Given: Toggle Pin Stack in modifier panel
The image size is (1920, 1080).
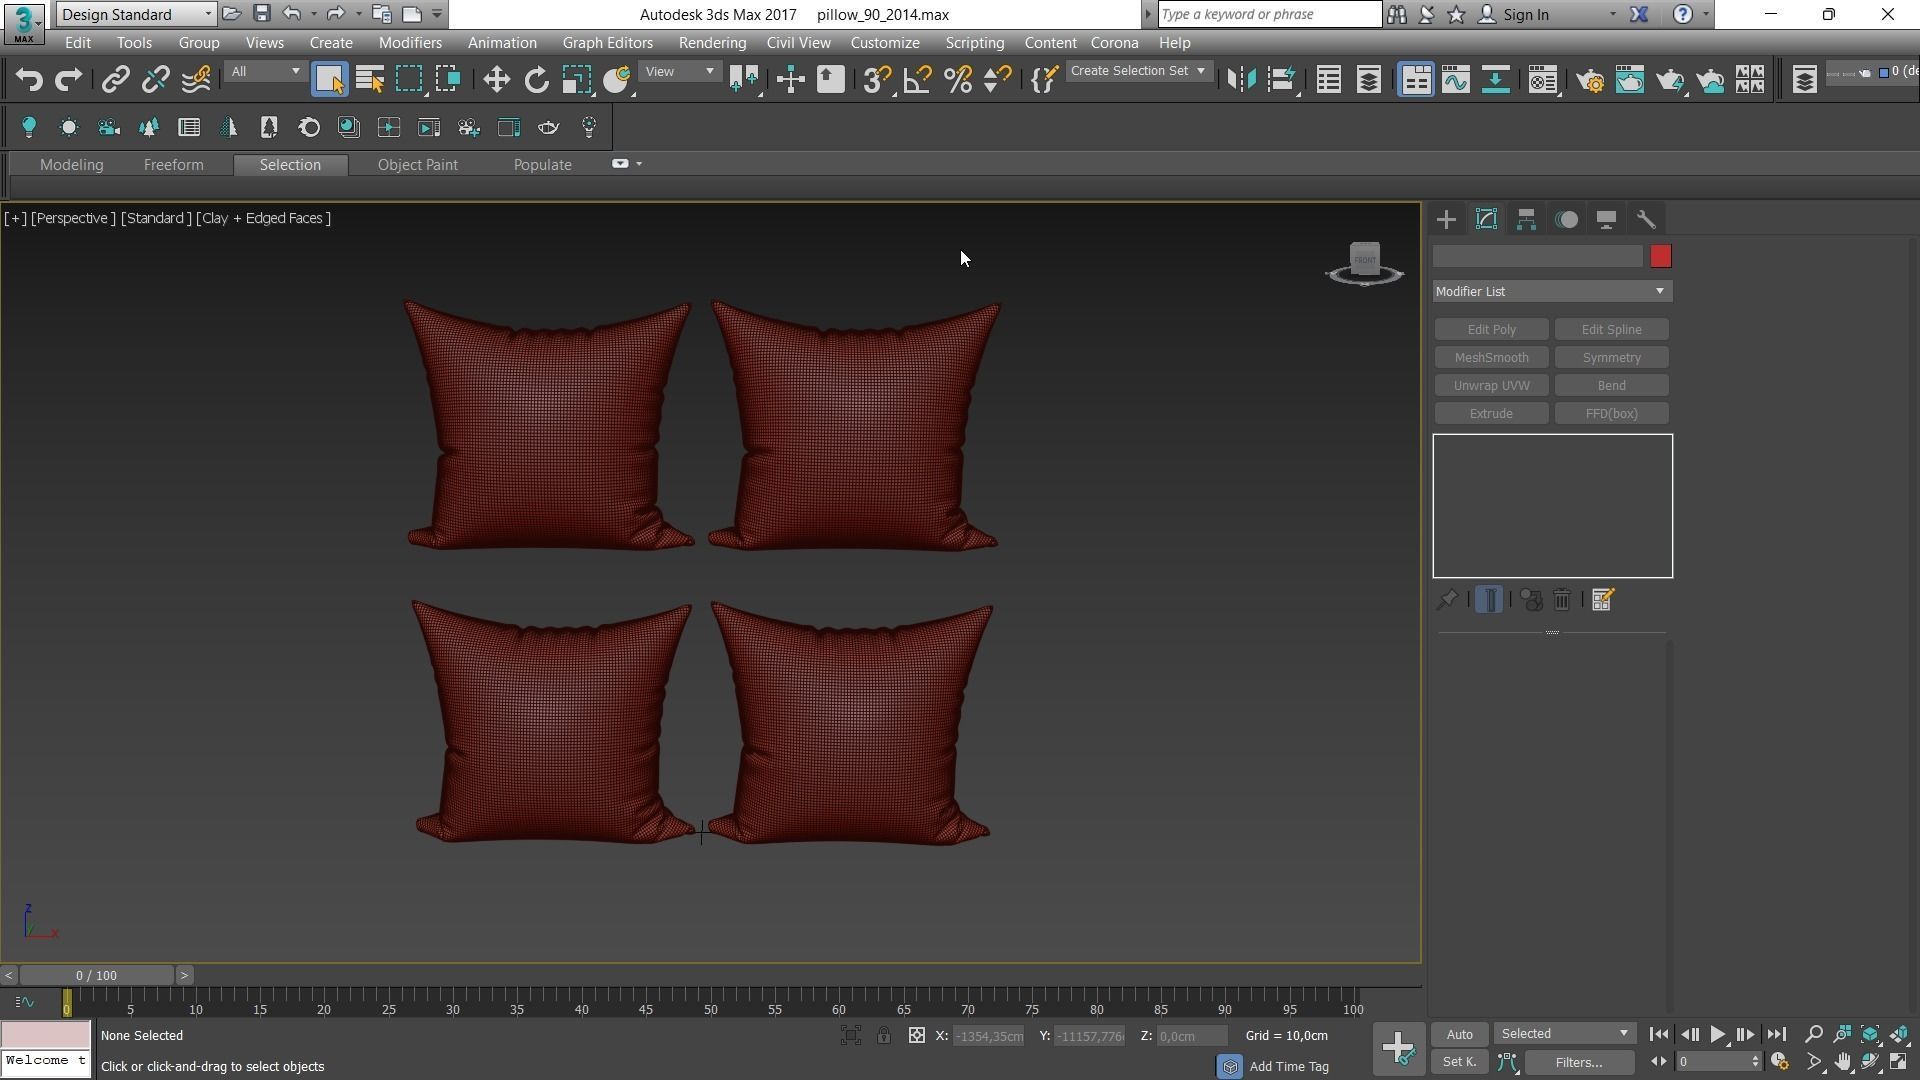Looking at the screenshot, I should [1447, 600].
